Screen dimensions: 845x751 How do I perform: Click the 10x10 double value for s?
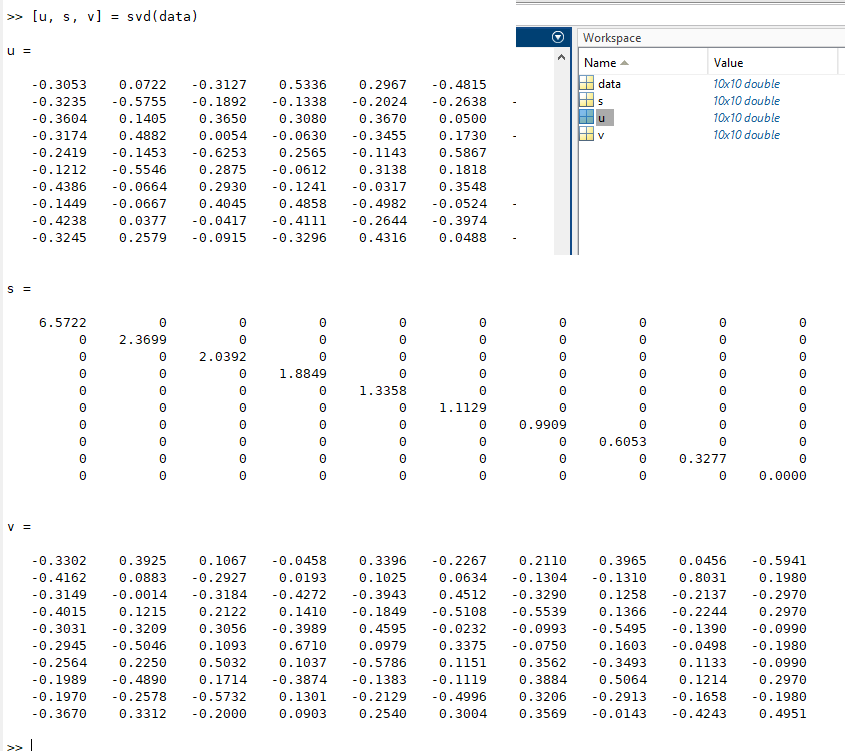[x=746, y=101]
